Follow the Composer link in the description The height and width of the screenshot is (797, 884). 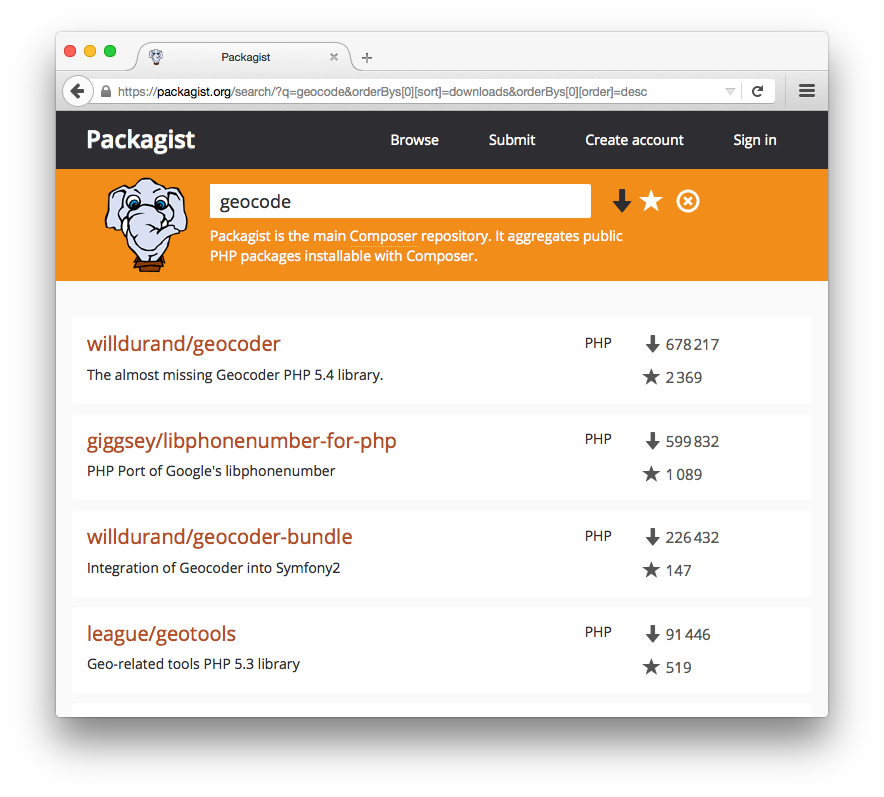coord(383,236)
